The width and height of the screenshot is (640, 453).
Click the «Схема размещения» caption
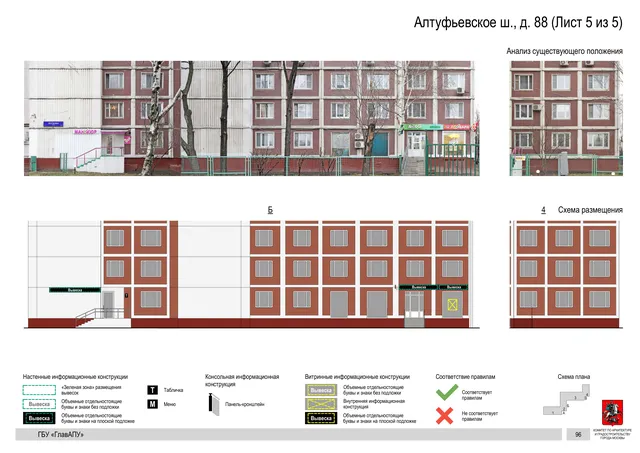[x=590, y=210]
